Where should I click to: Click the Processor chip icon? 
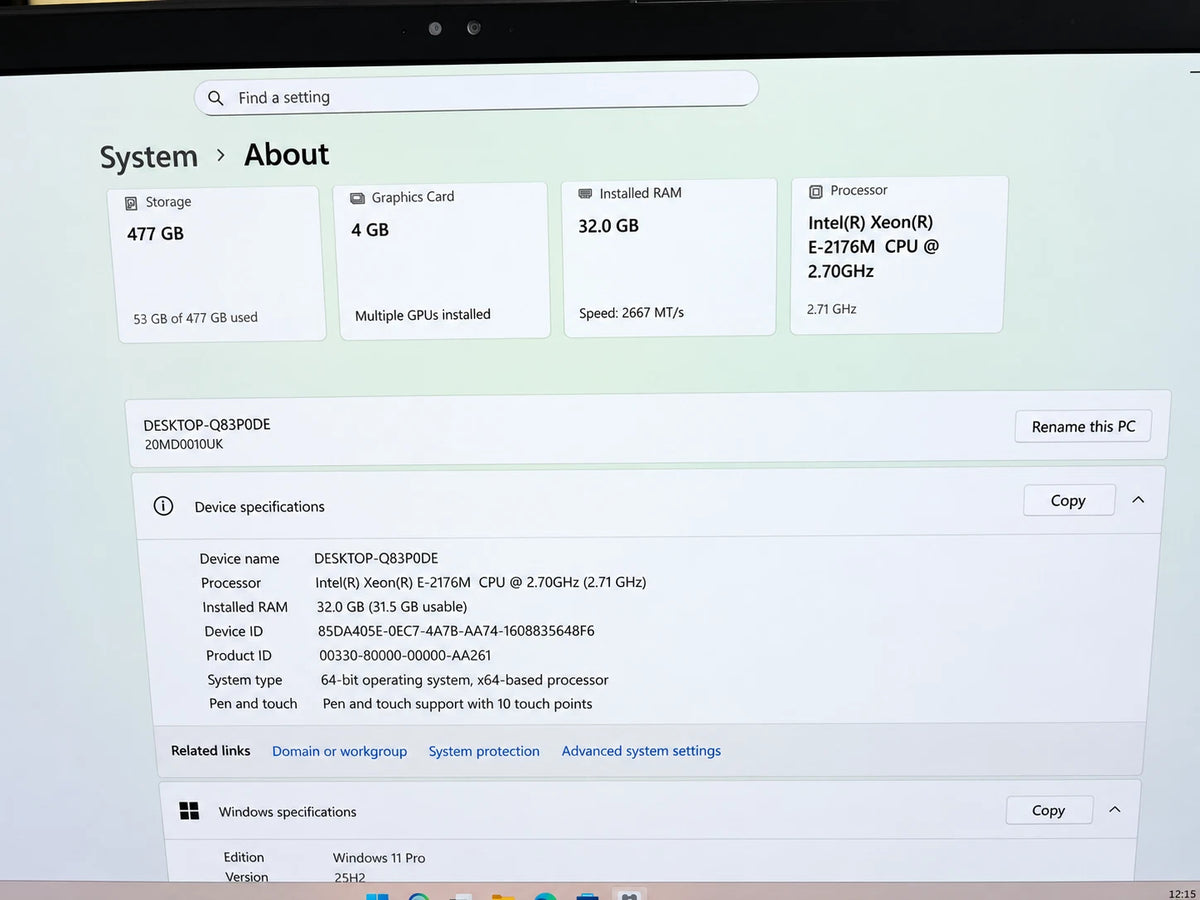click(815, 191)
